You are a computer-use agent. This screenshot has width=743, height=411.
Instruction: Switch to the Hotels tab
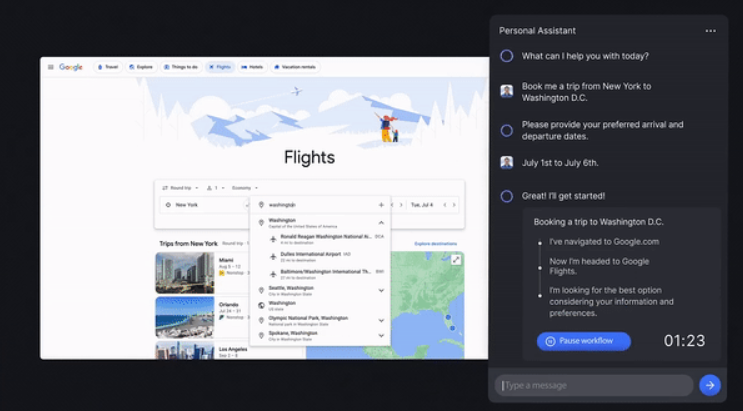pyautogui.click(x=254, y=67)
